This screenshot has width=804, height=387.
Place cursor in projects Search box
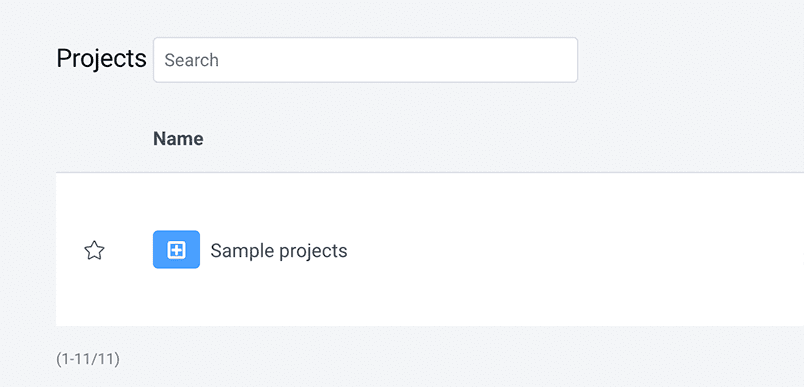[366, 60]
